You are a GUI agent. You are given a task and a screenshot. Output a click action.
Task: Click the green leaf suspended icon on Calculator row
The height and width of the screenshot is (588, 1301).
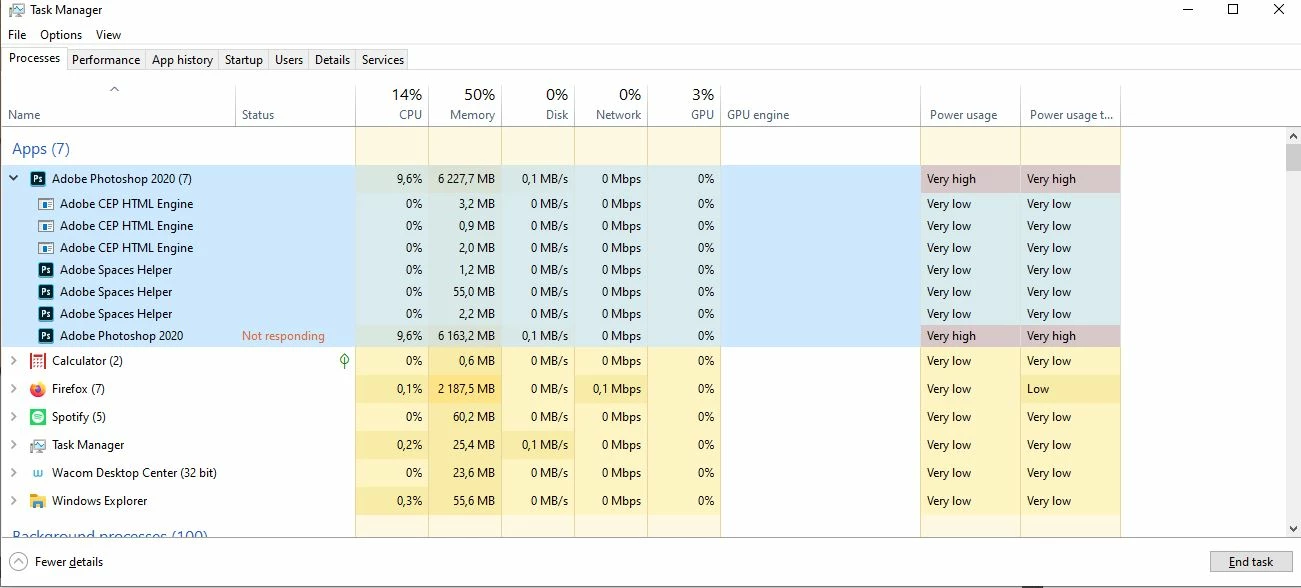(344, 360)
